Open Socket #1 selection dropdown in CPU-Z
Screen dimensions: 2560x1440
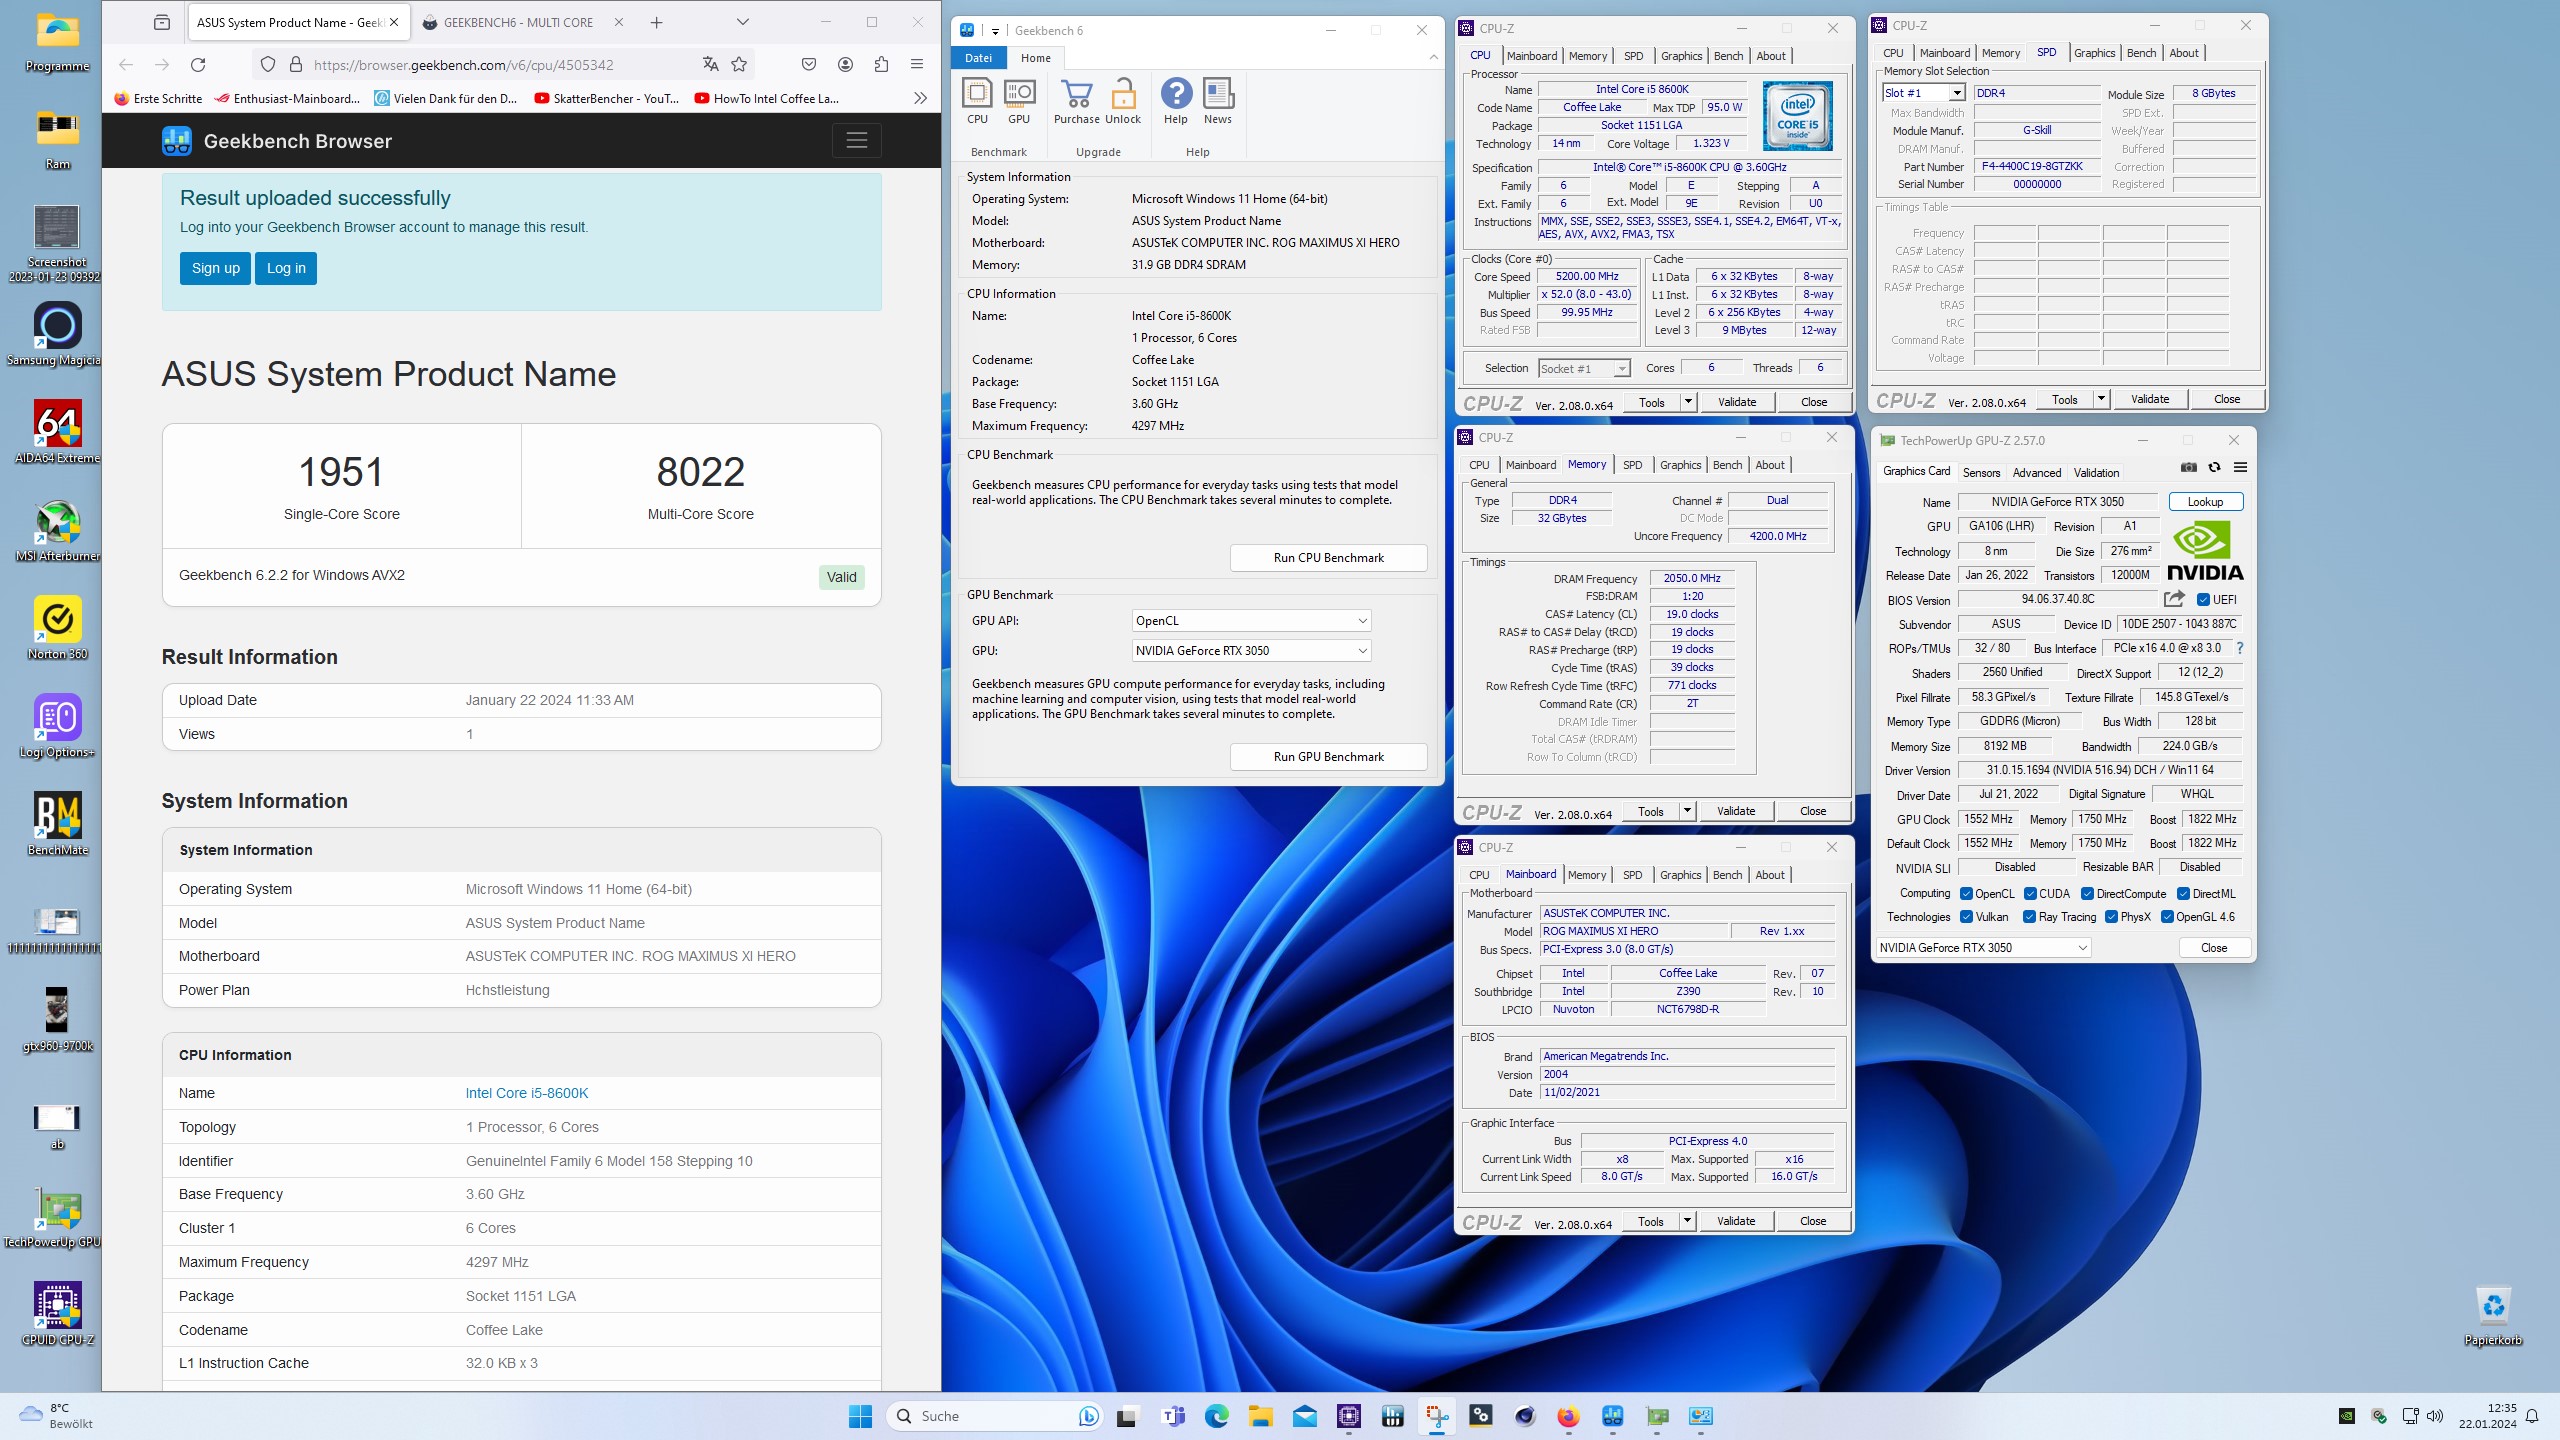click(x=1584, y=369)
